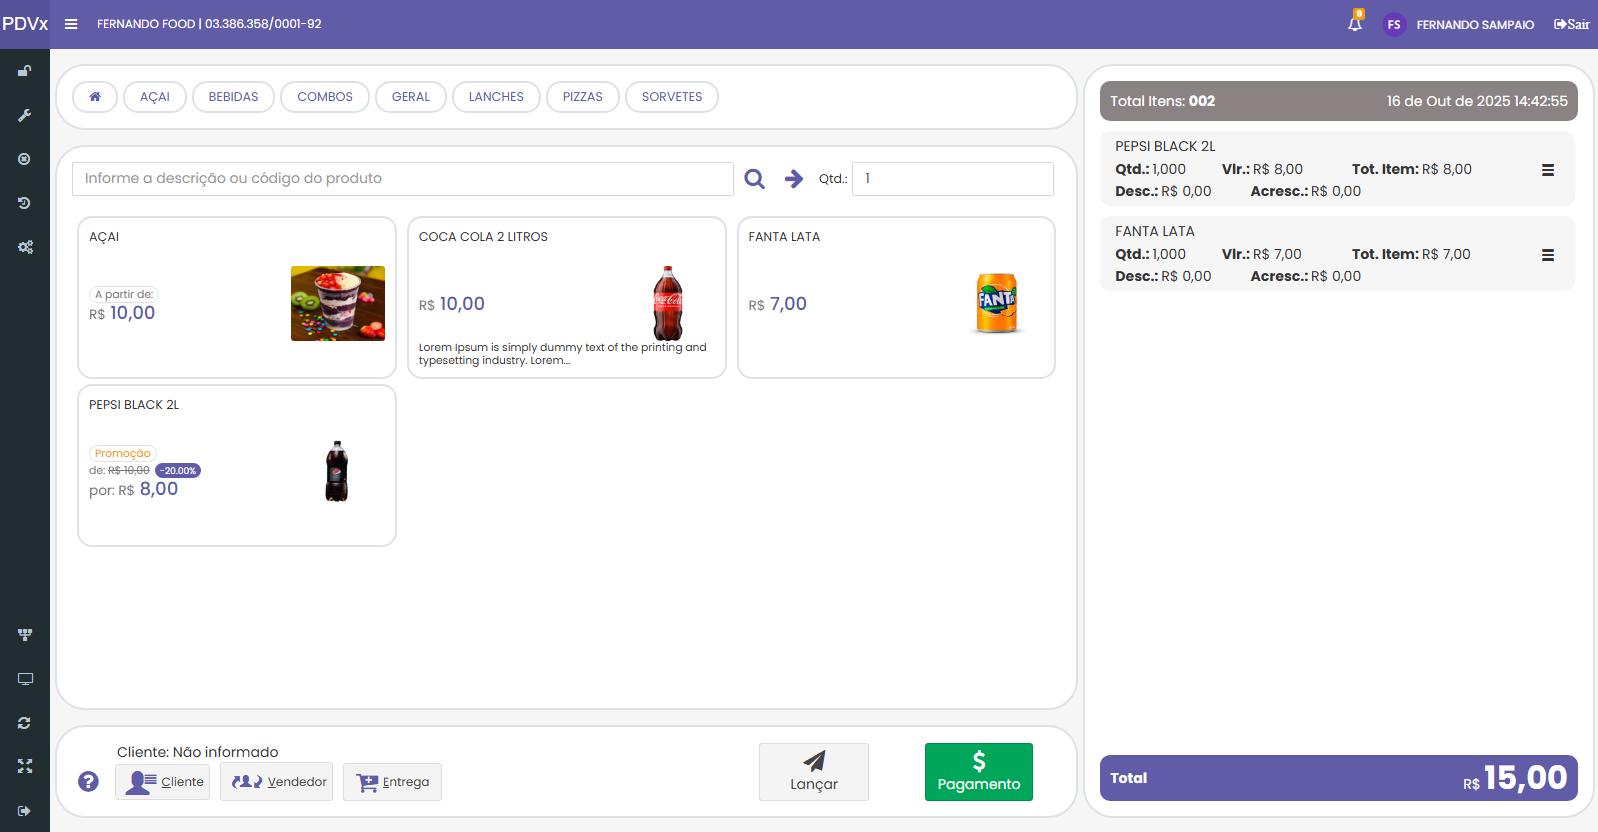1598x832 pixels.
Task: Toggle fullscreen with the expand icon
Action: 25,766
